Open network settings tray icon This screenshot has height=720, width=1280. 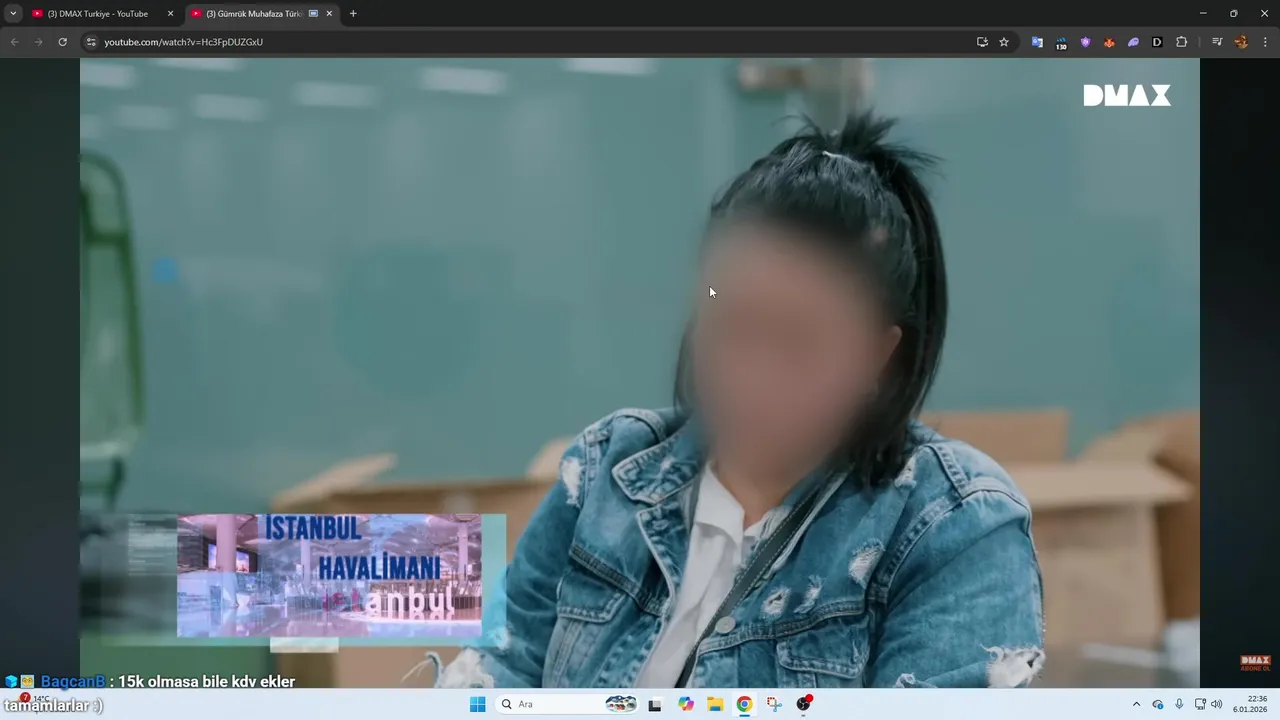[1200, 704]
